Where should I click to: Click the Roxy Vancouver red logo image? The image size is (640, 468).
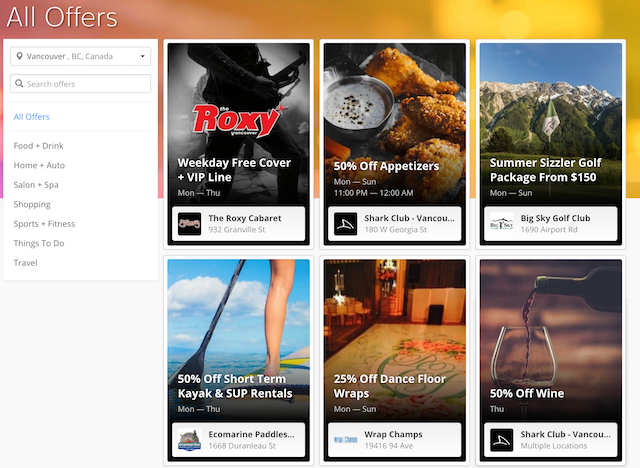240,121
